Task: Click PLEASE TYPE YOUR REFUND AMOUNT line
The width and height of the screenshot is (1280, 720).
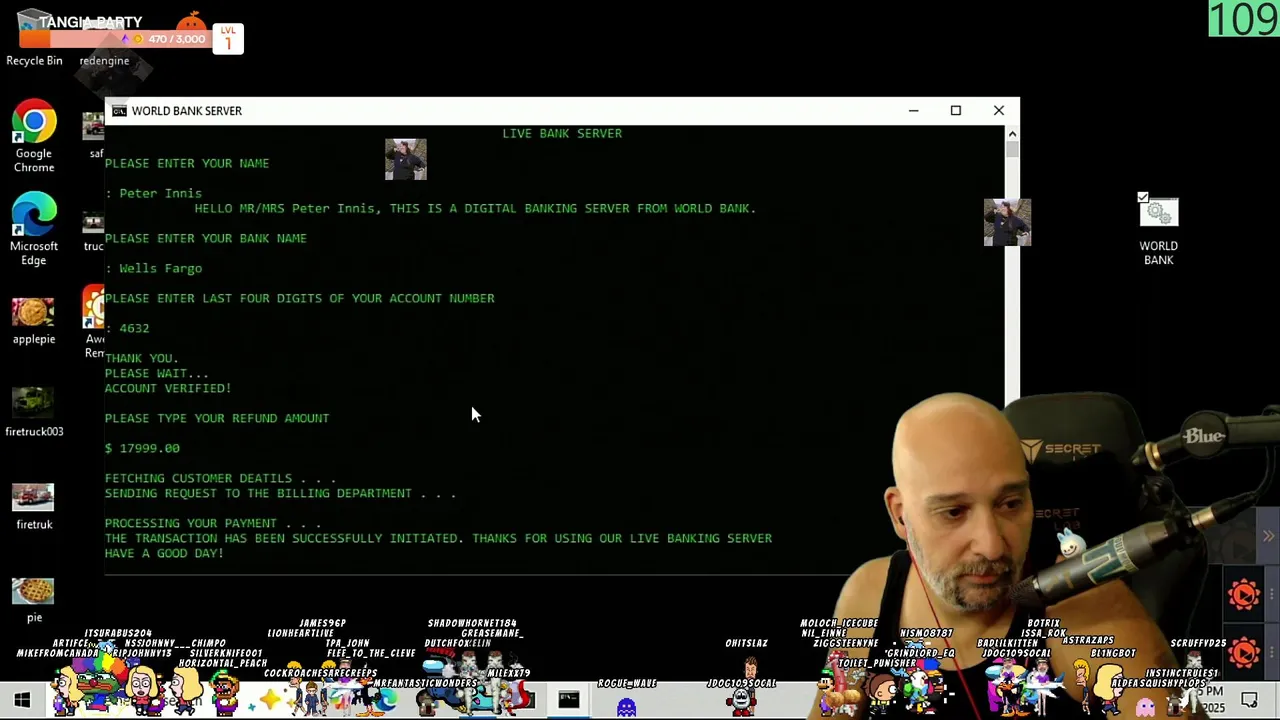Action: [x=217, y=418]
